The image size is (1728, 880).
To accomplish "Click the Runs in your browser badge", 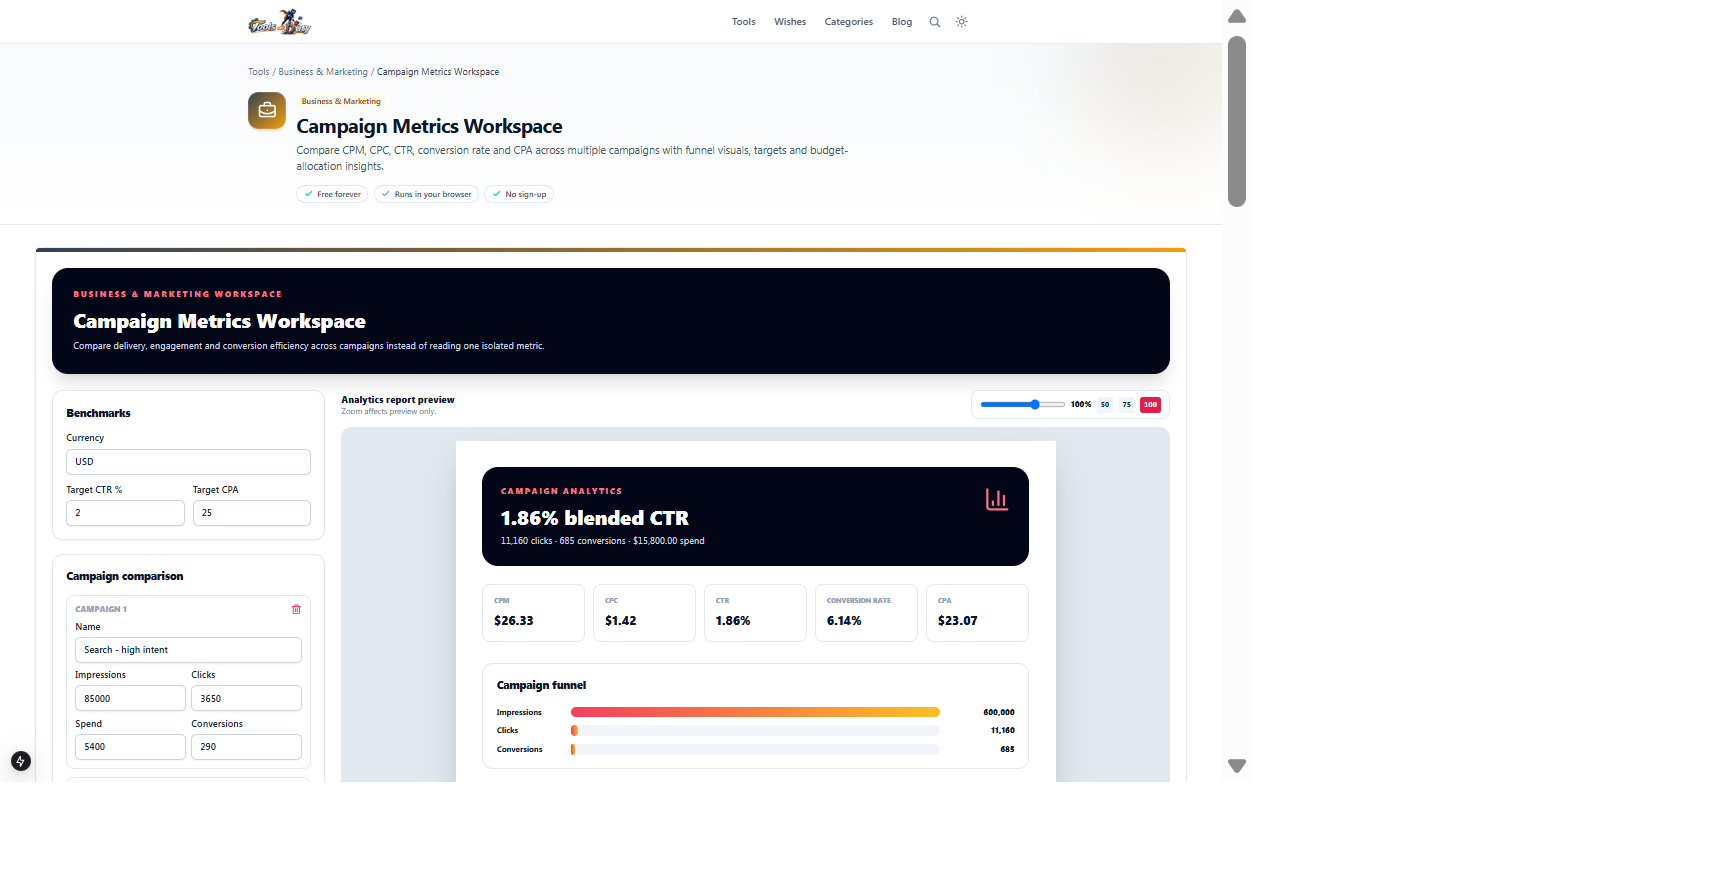I will coord(426,194).
